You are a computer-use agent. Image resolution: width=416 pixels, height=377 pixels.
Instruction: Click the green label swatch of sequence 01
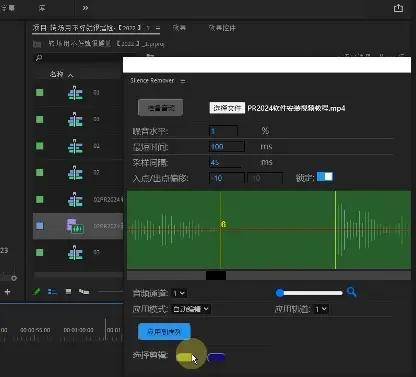40,92
